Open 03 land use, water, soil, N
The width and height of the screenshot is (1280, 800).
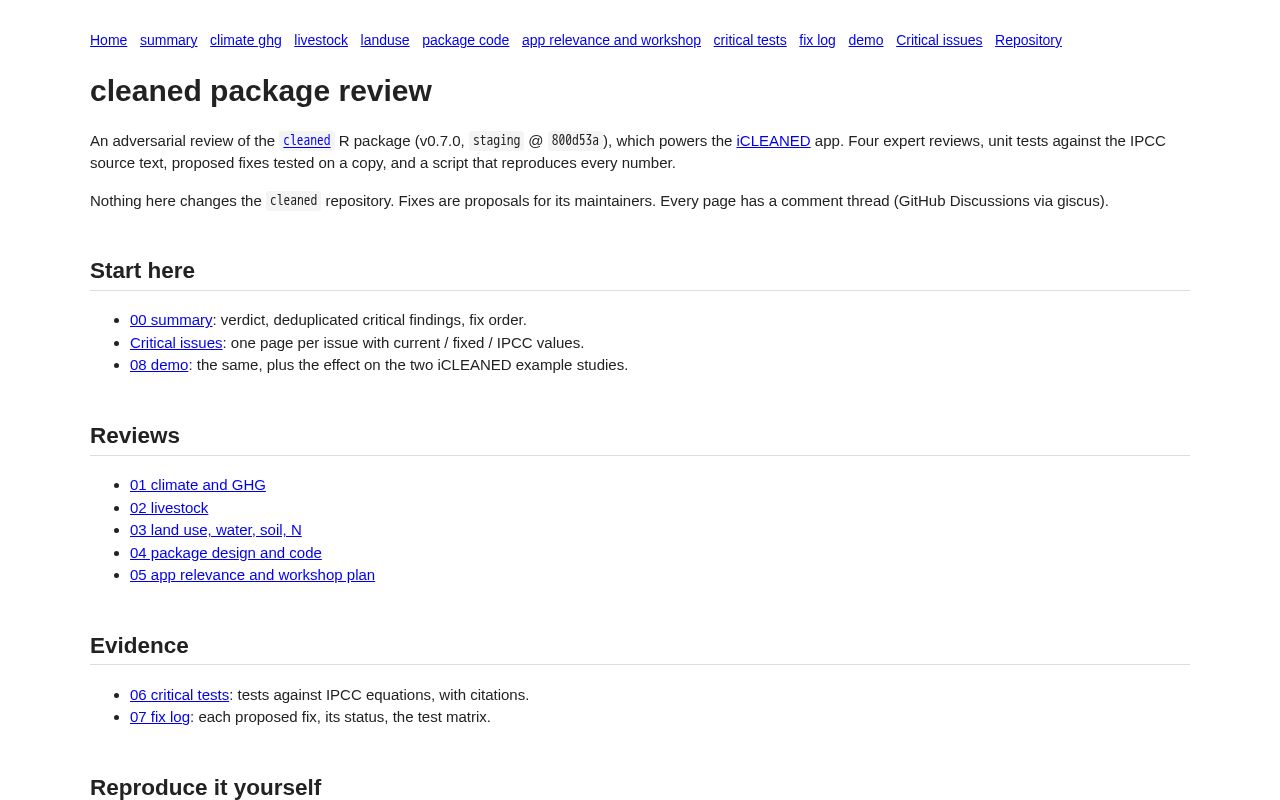coord(216,530)
